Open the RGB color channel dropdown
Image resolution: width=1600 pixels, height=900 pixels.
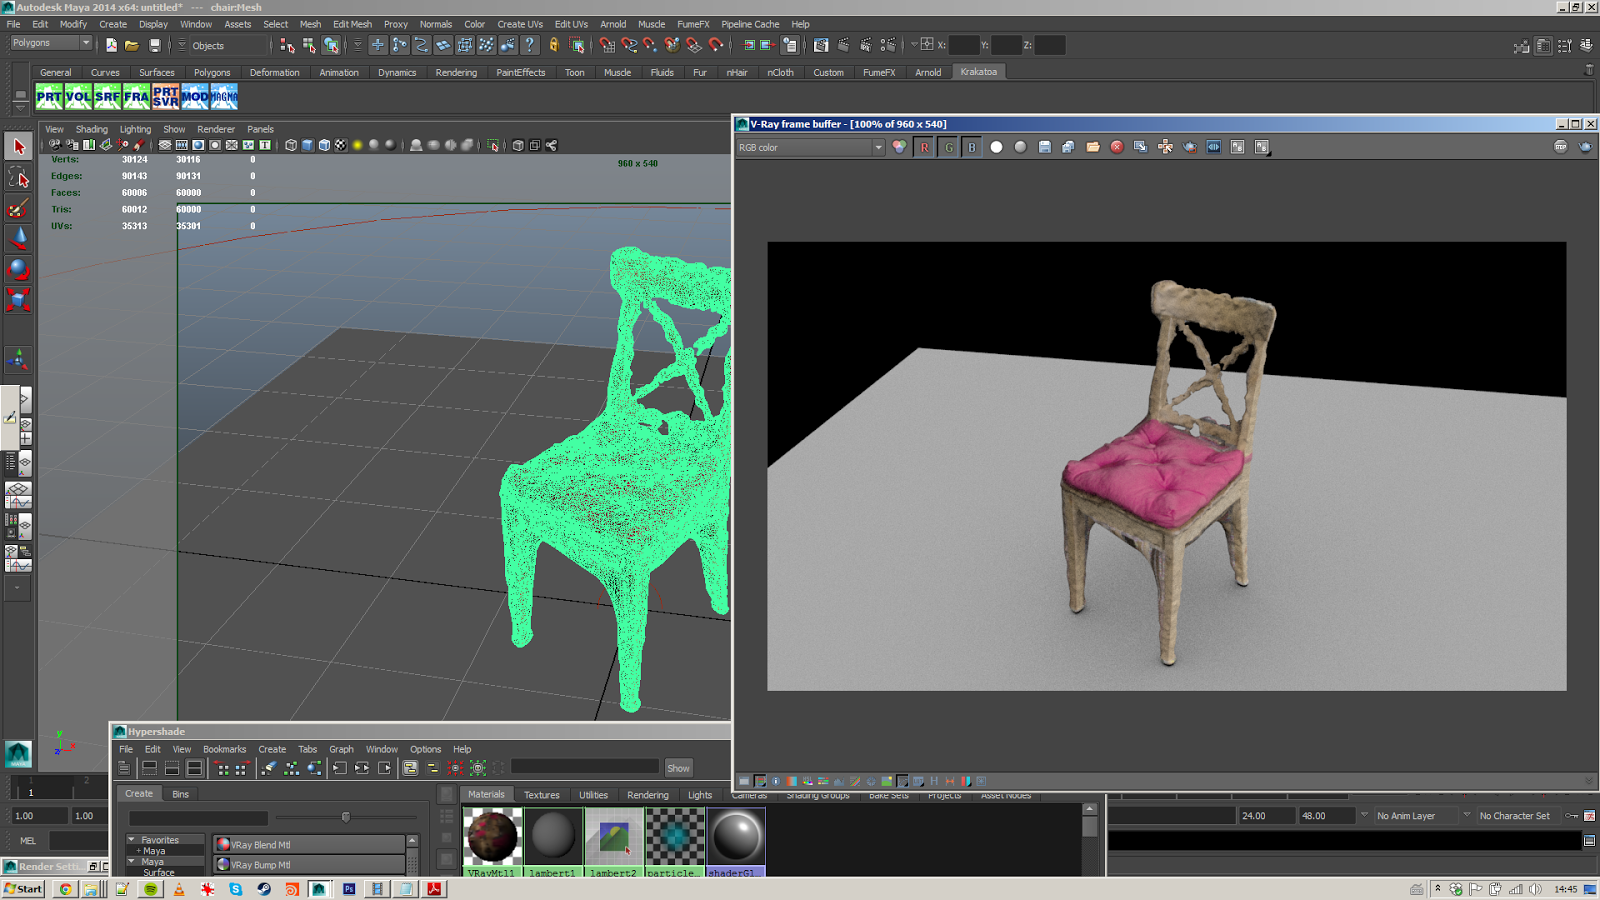[x=811, y=147]
